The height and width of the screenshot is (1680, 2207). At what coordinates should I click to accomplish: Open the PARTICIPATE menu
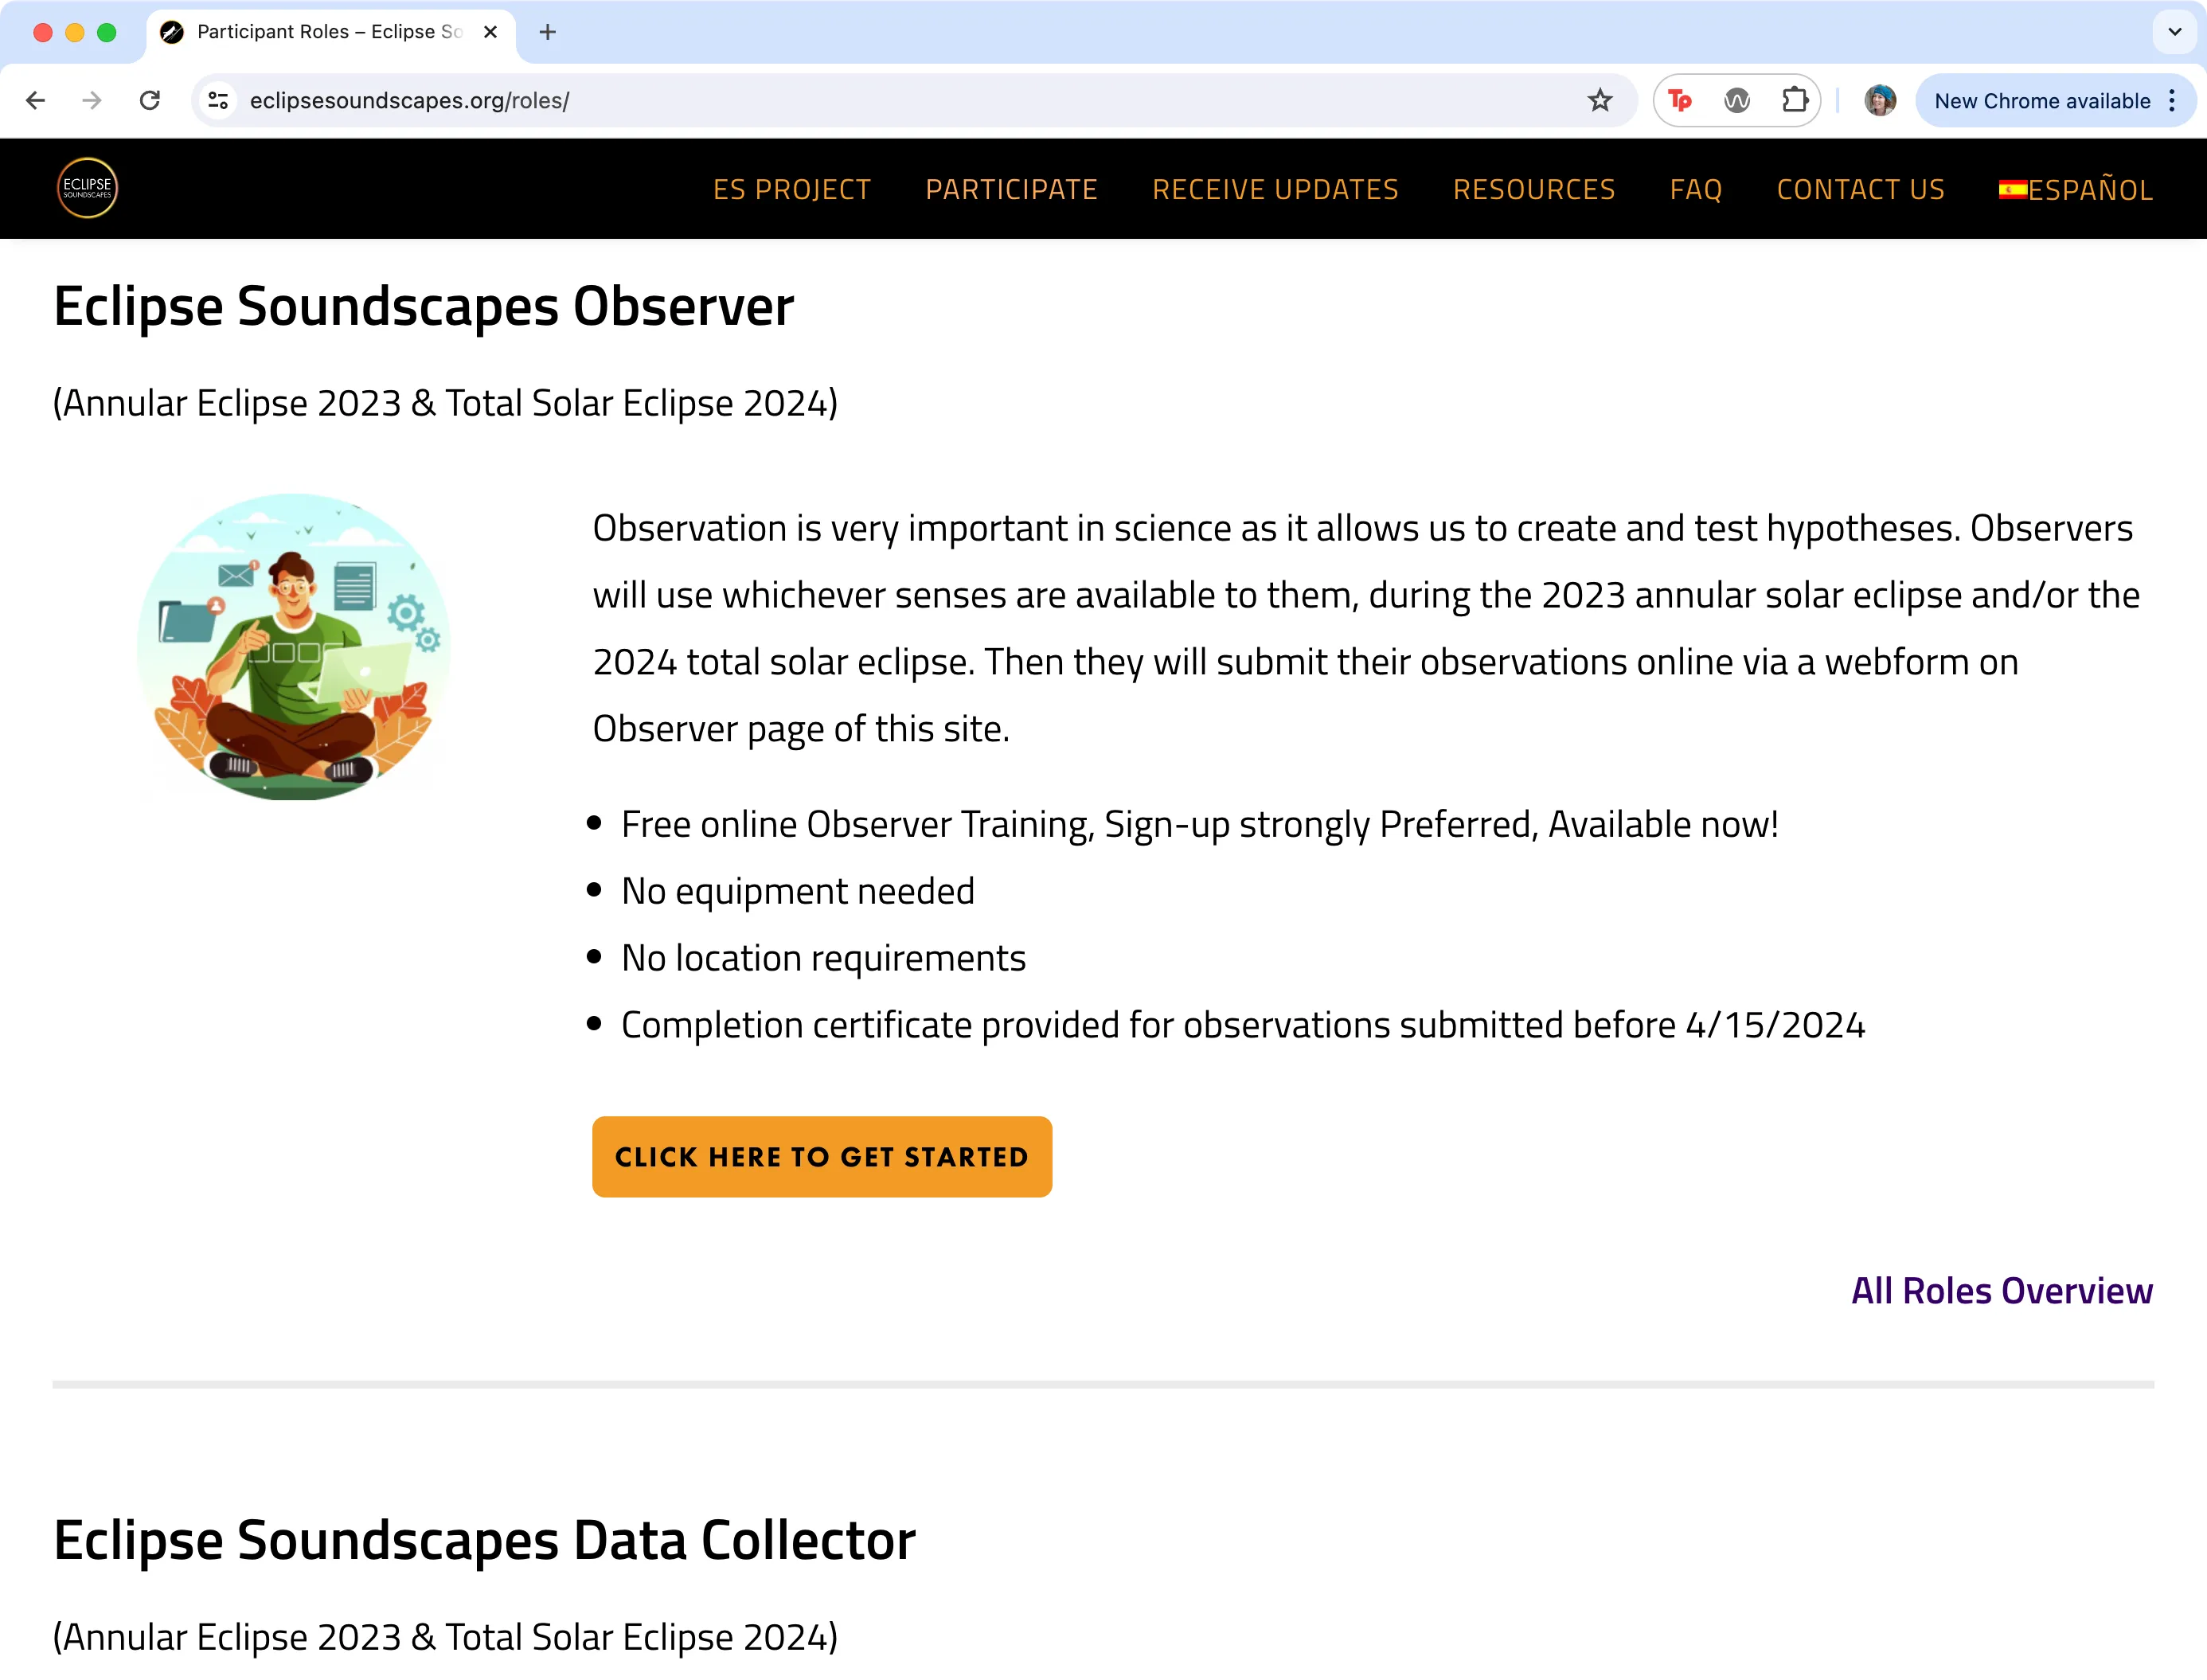pos(1011,190)
